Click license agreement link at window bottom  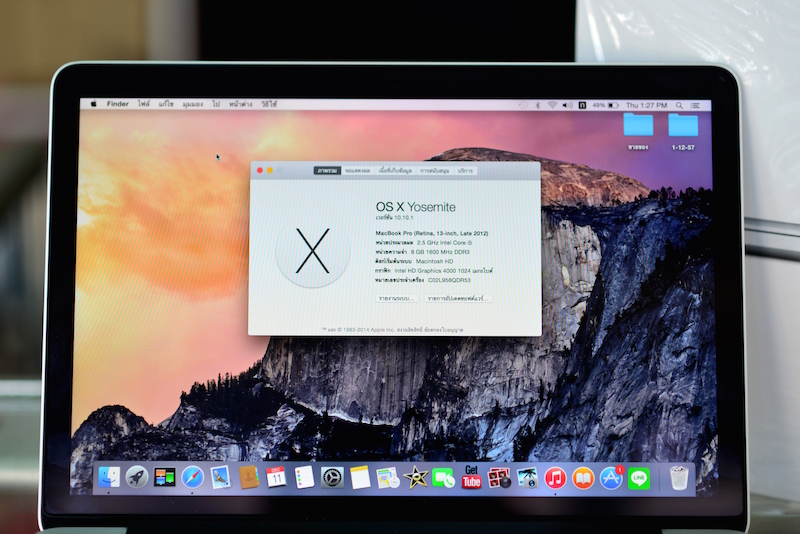443,329
